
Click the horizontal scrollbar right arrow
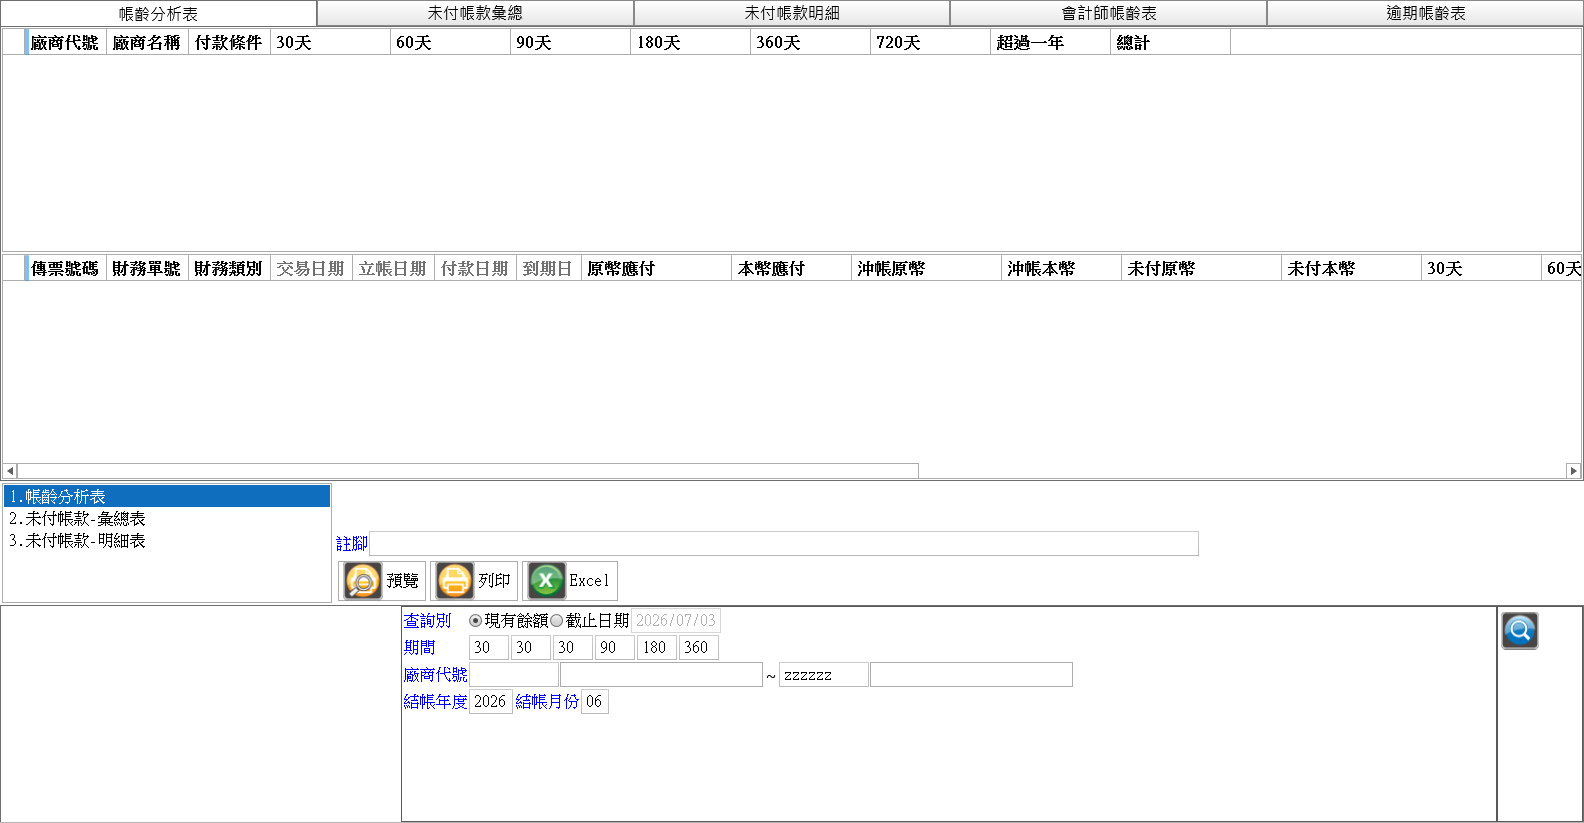1573,471
